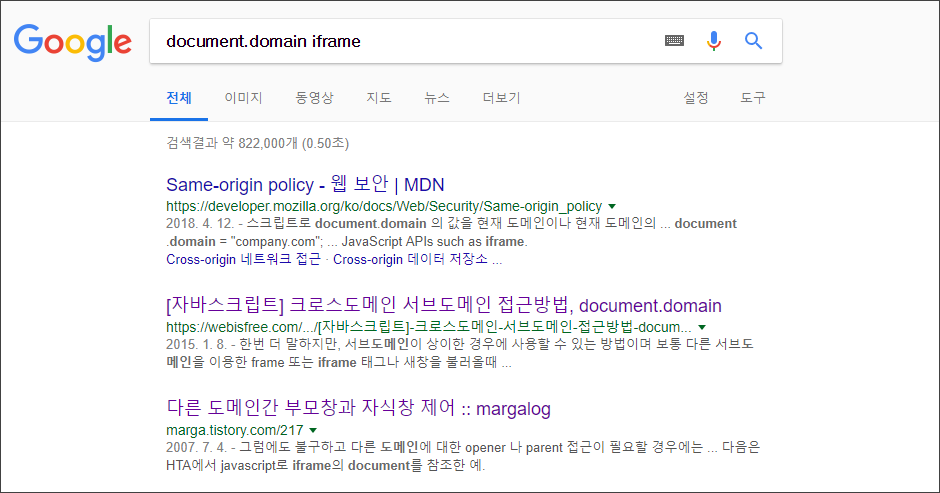Click the Google logo

pos(72,41)
